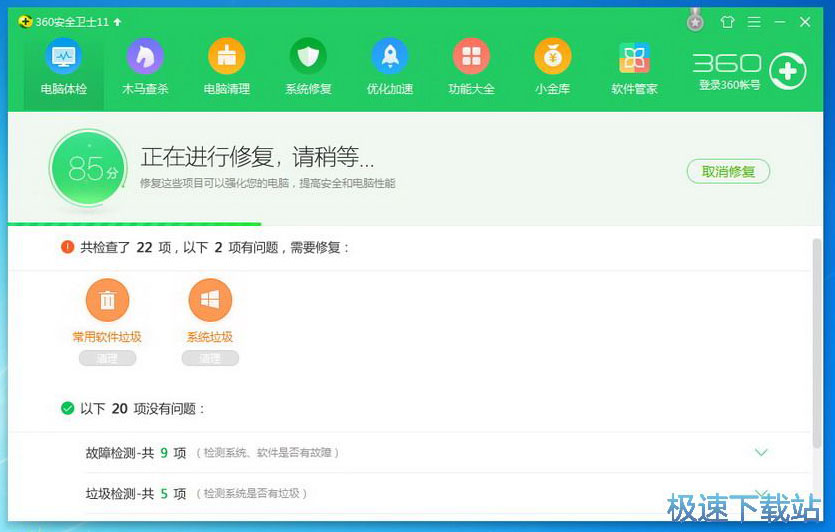Cancel repair with 取消修复 button

tap(728, 171)
